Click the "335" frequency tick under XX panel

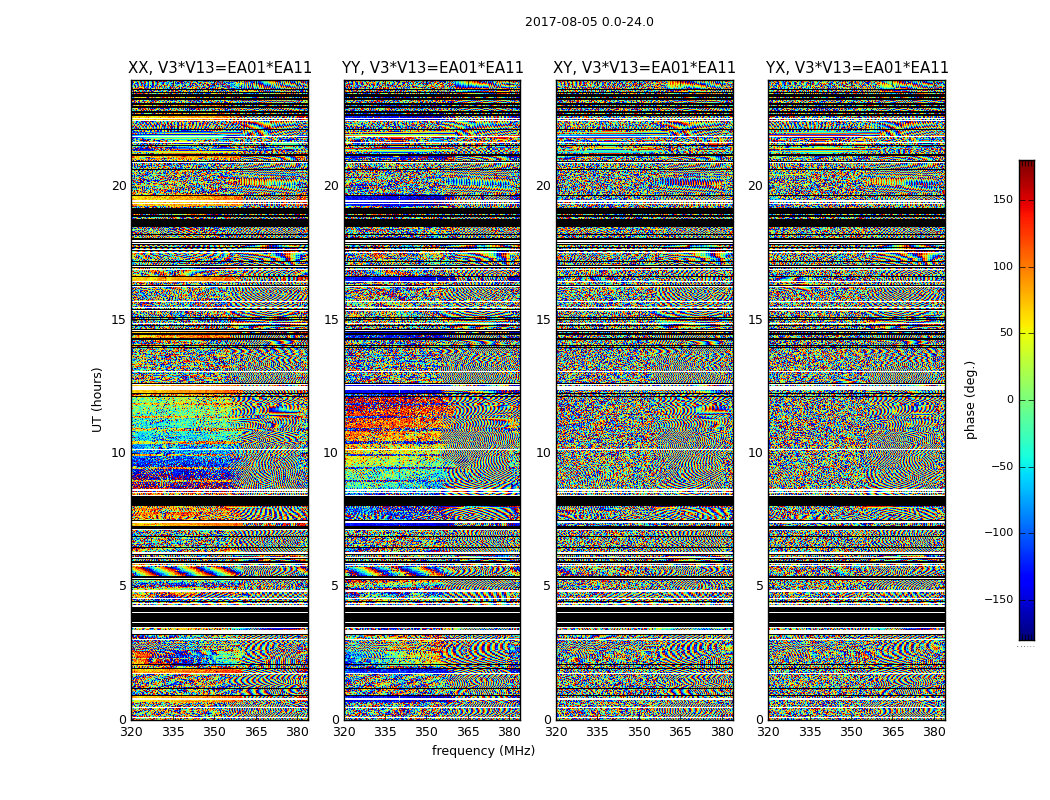(x=173, y=732)
